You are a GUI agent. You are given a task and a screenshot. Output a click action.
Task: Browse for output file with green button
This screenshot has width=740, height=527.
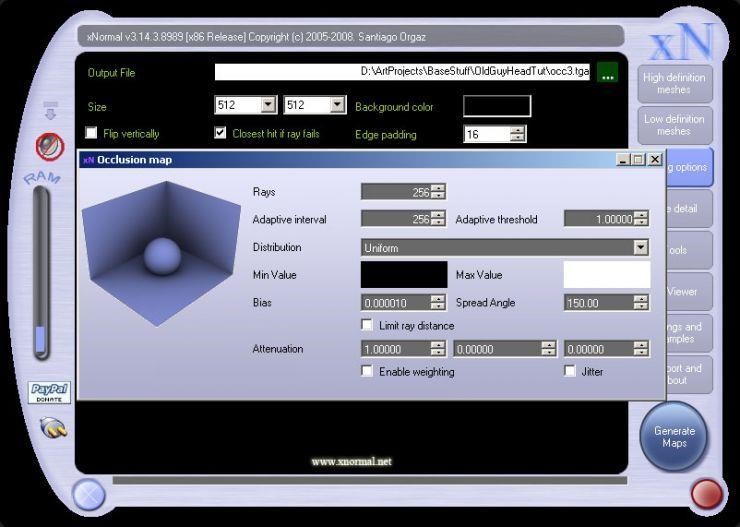[x=607, y=73]
